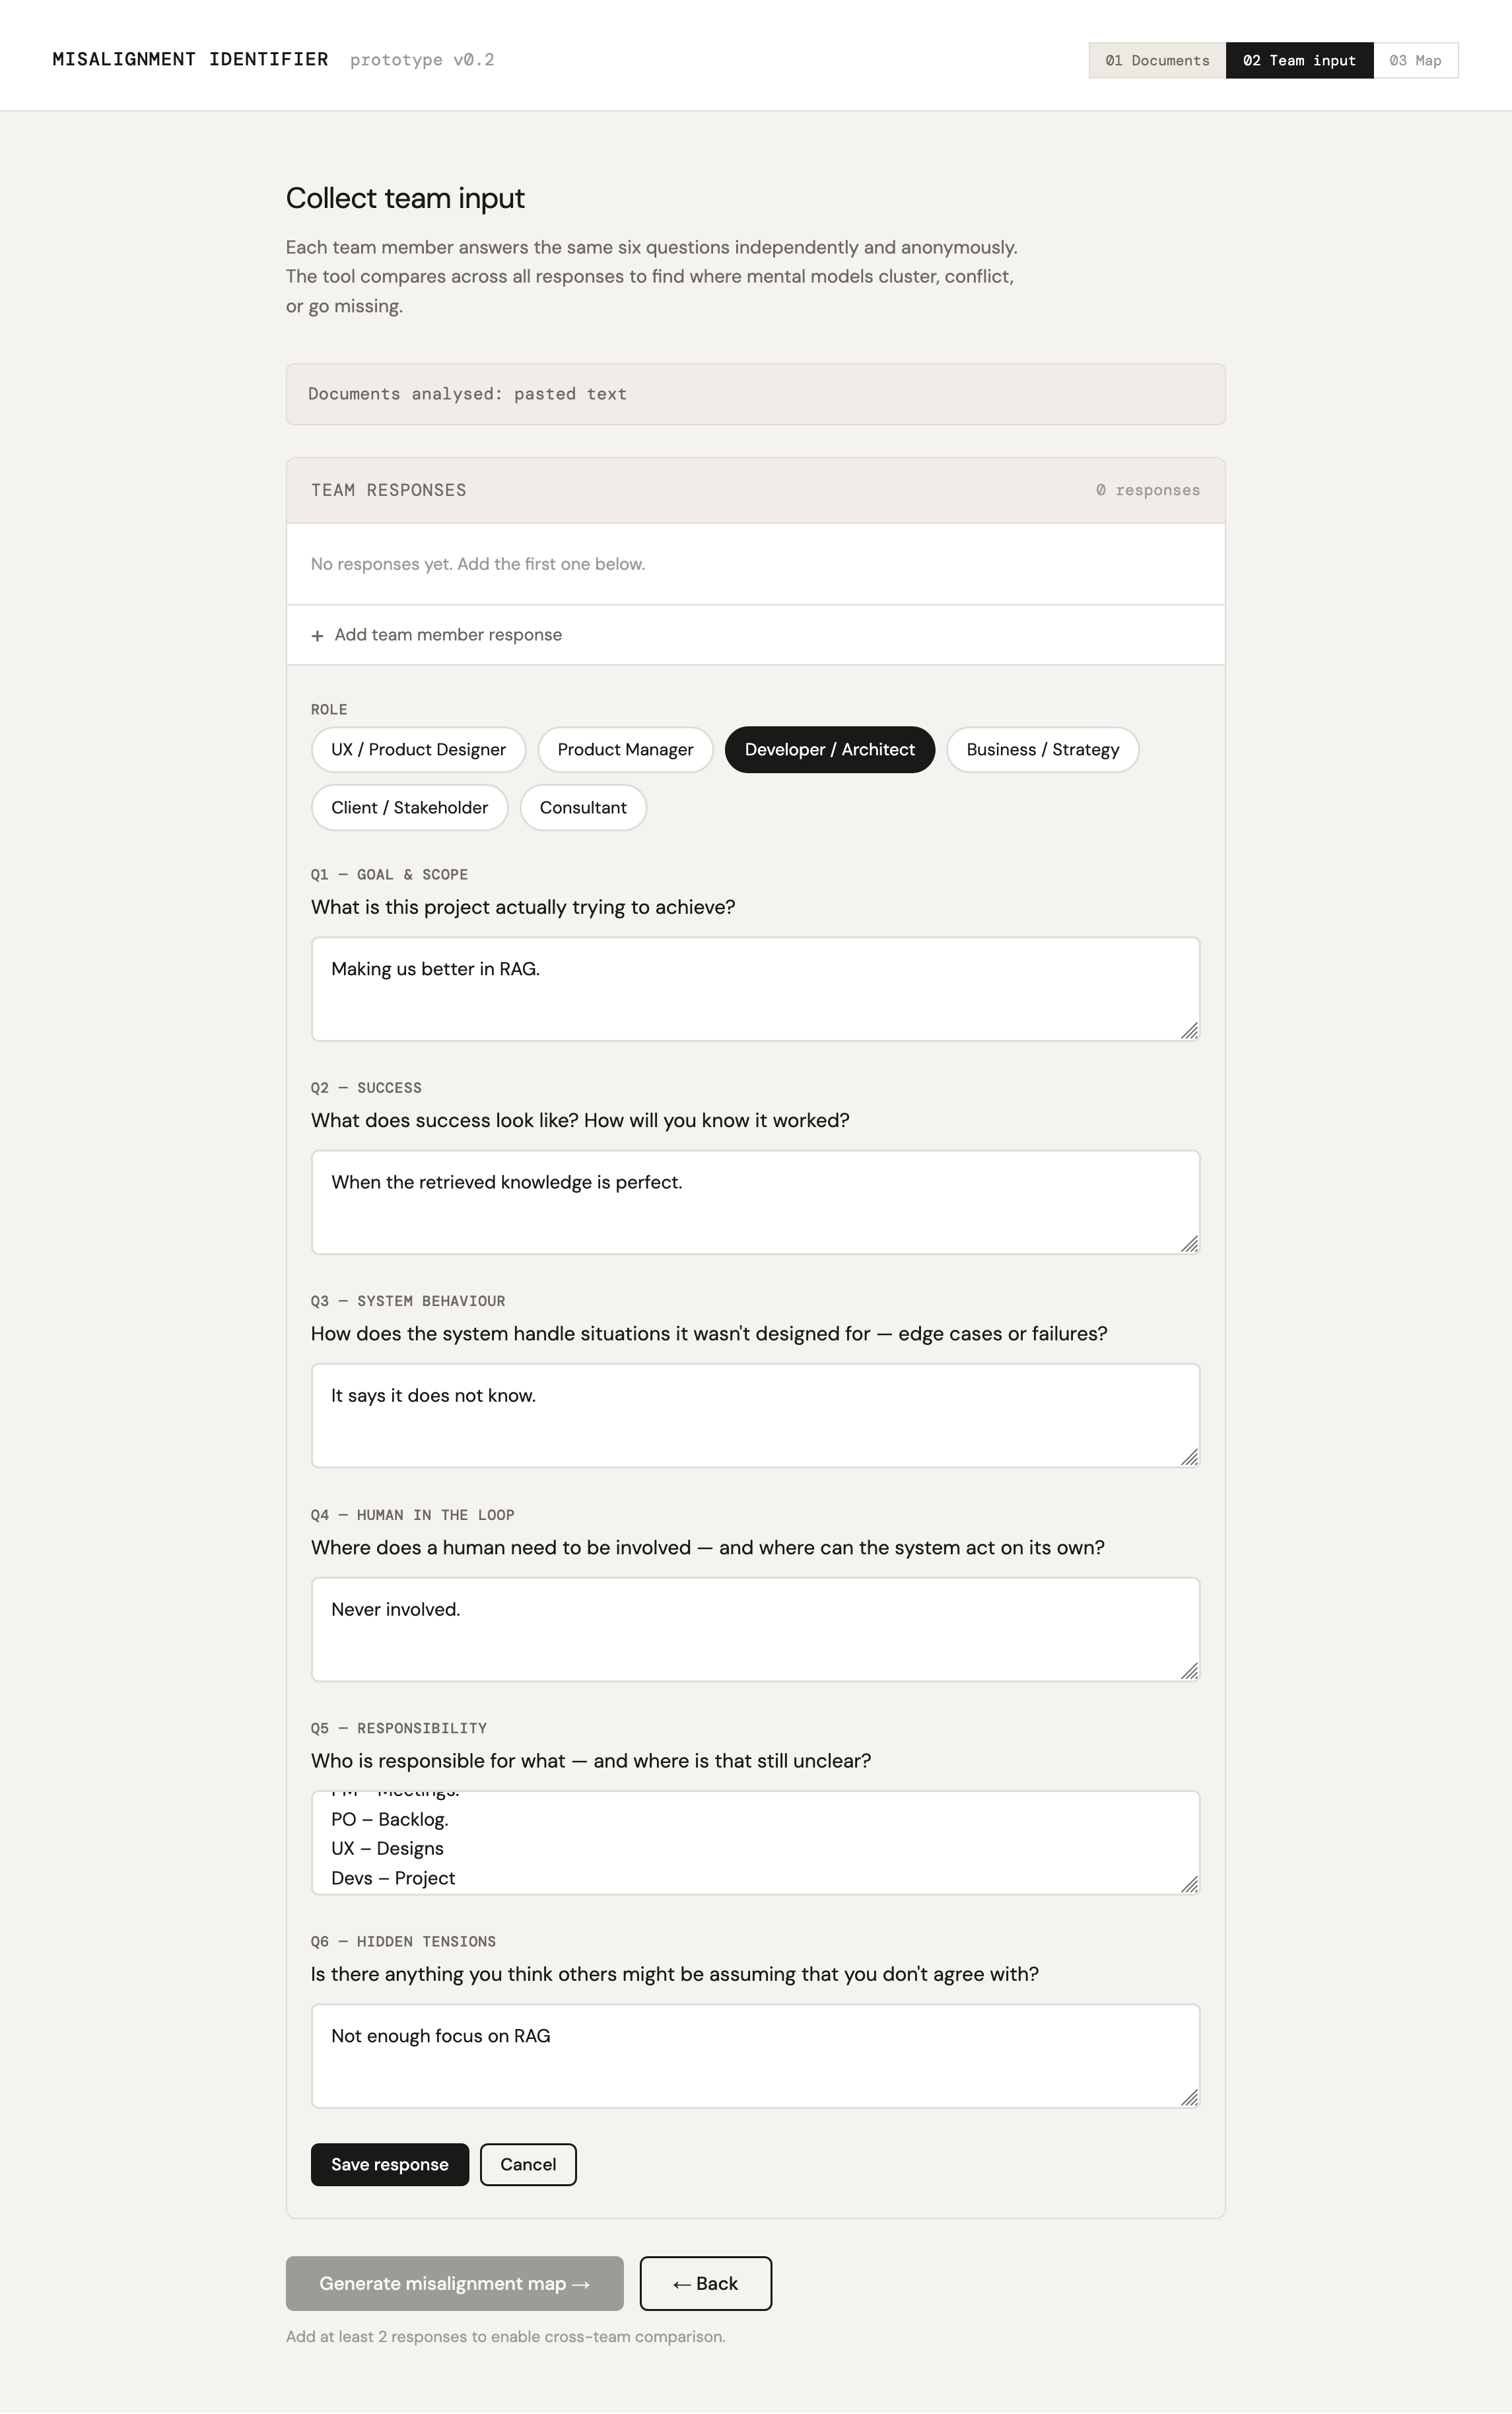Go to the 01 Documents step
Screen dimensions: 1512x2414
pos(1157,61)
